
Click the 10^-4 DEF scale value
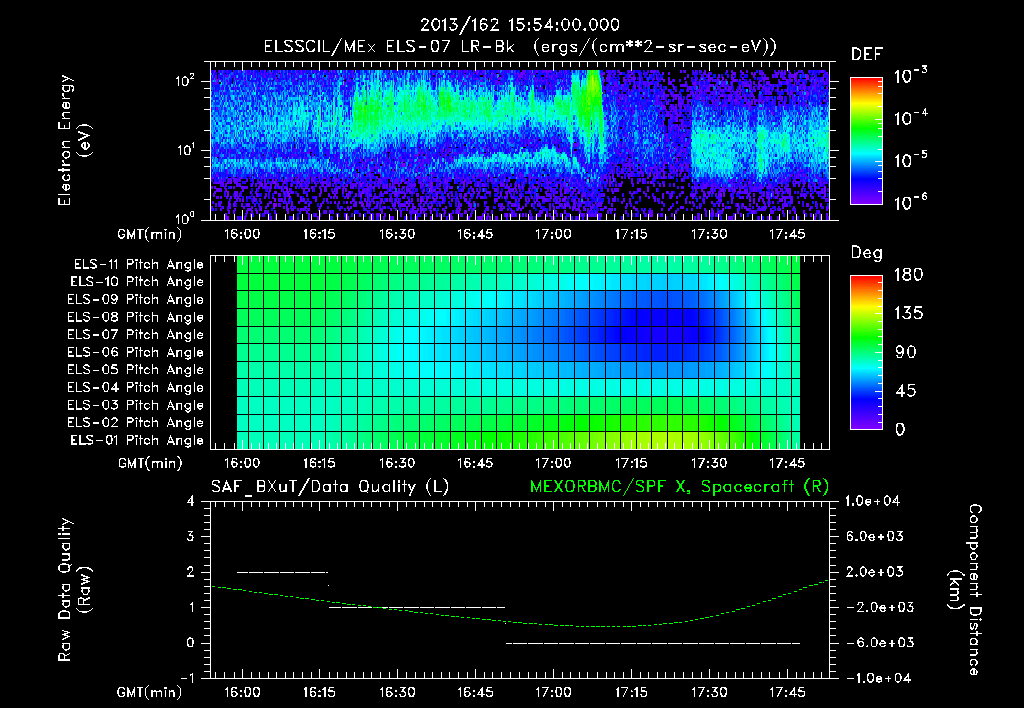(x=910, y=118)
